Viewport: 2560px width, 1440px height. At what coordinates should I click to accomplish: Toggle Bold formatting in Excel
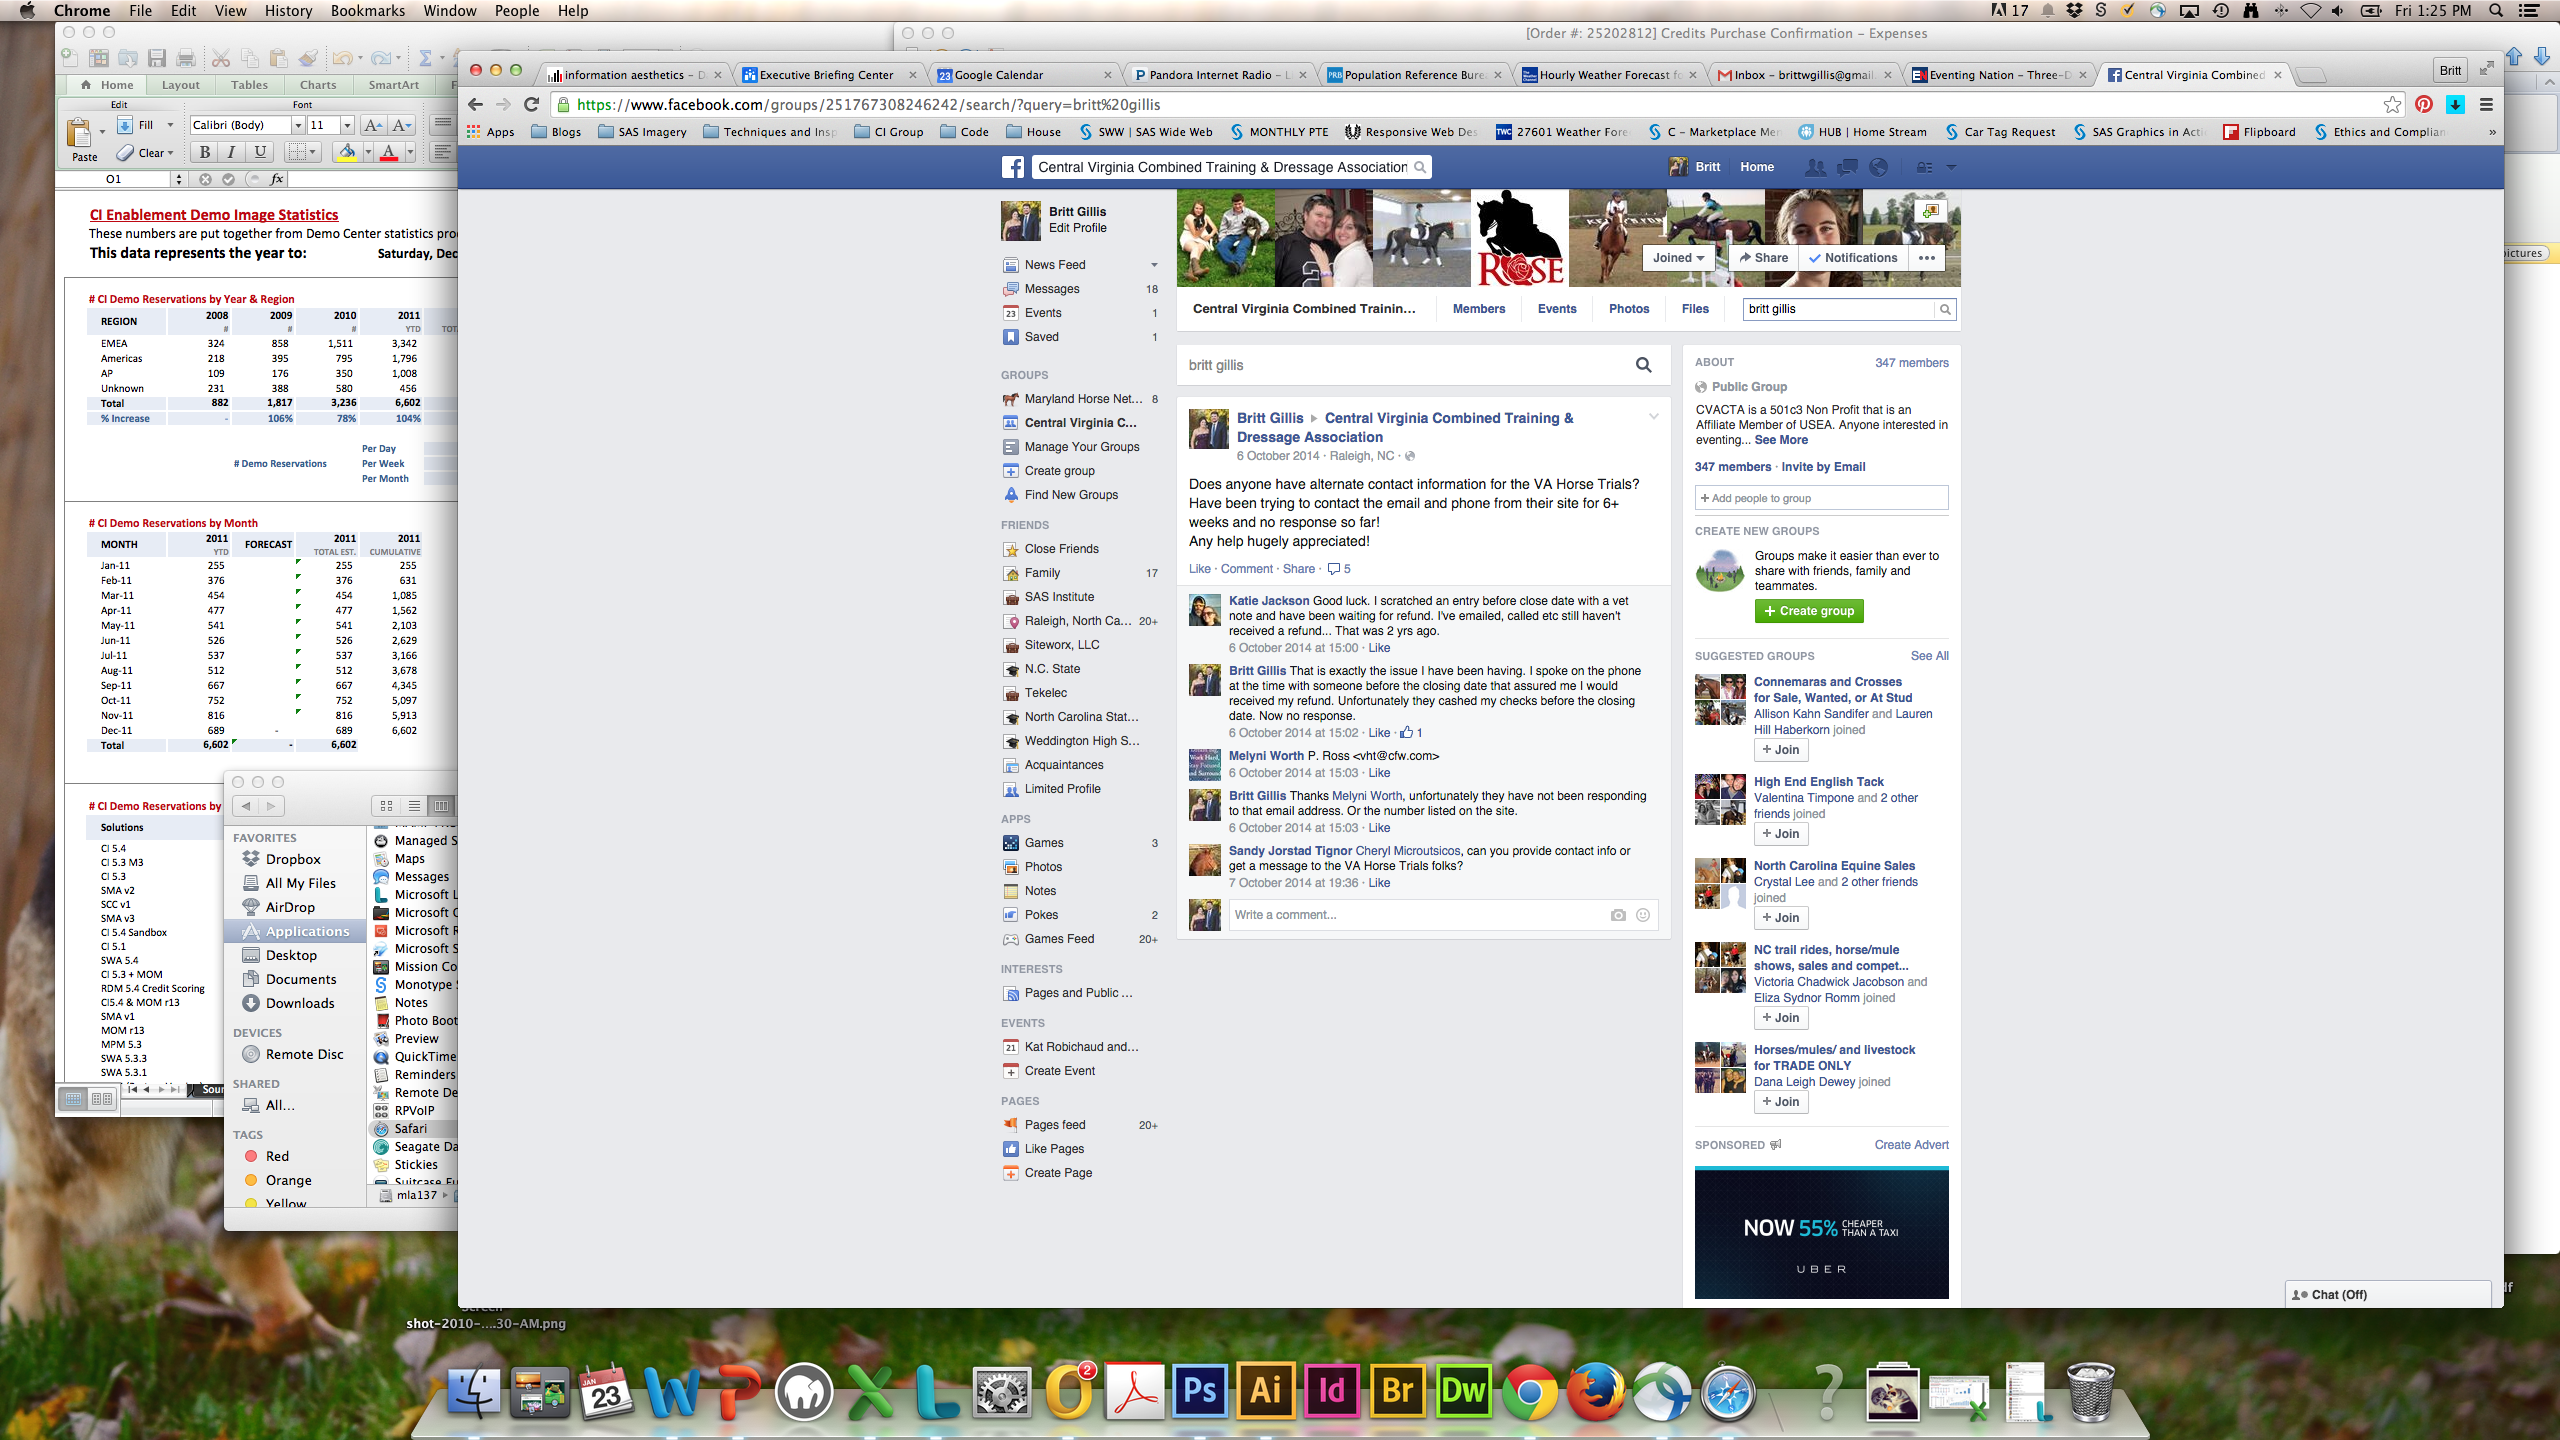pyautogui.click(x=205, y=152)
